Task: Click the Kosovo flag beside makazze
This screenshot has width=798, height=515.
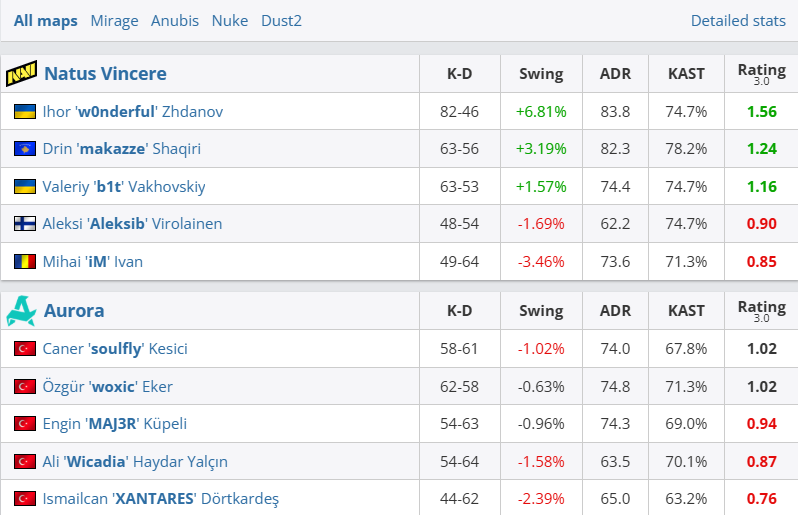Action: click(x=25, y=149)
